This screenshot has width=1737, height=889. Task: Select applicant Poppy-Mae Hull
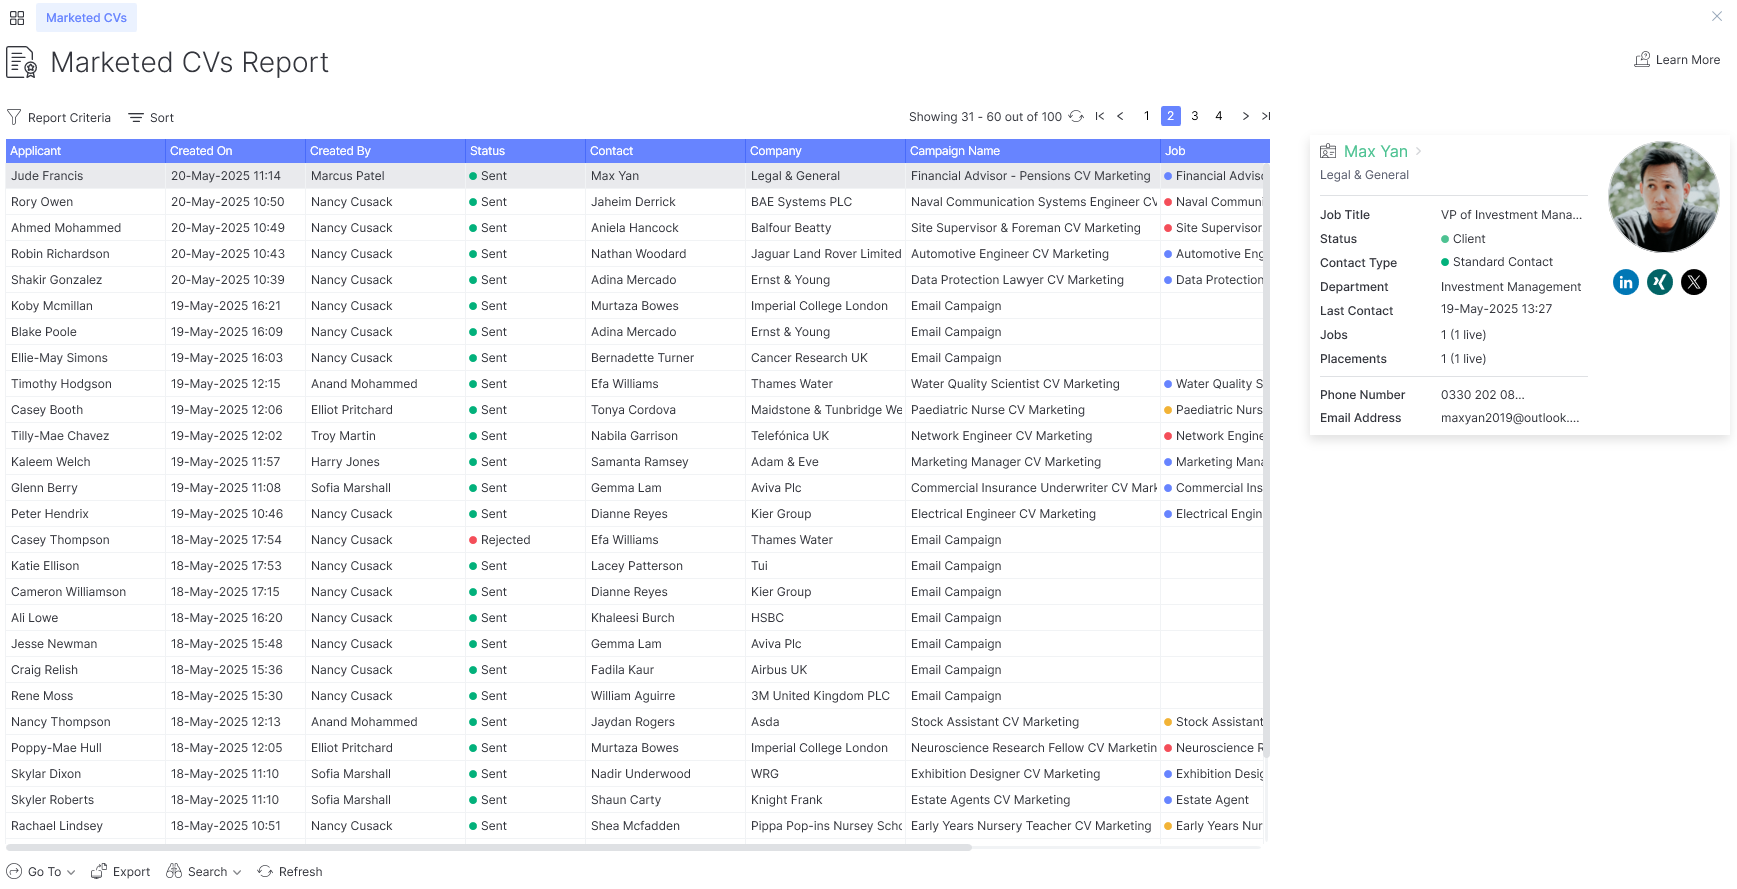point(56,748)
